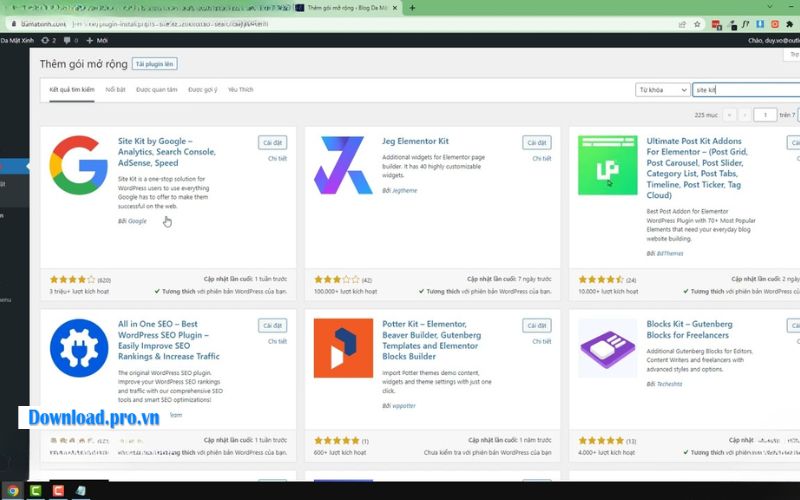Click the Tải plugin lên button
Screen dimensions: 800x500
(x=155, y=64)
